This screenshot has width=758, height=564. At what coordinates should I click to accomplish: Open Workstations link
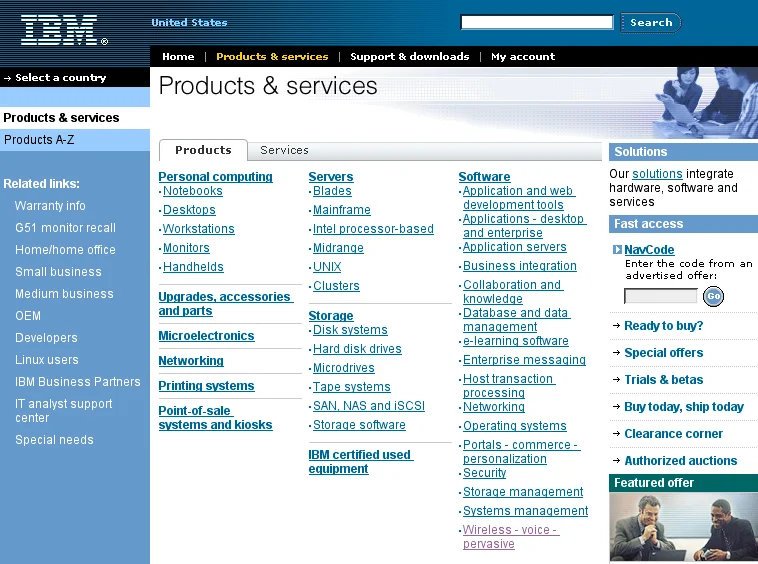coord(199,229)
